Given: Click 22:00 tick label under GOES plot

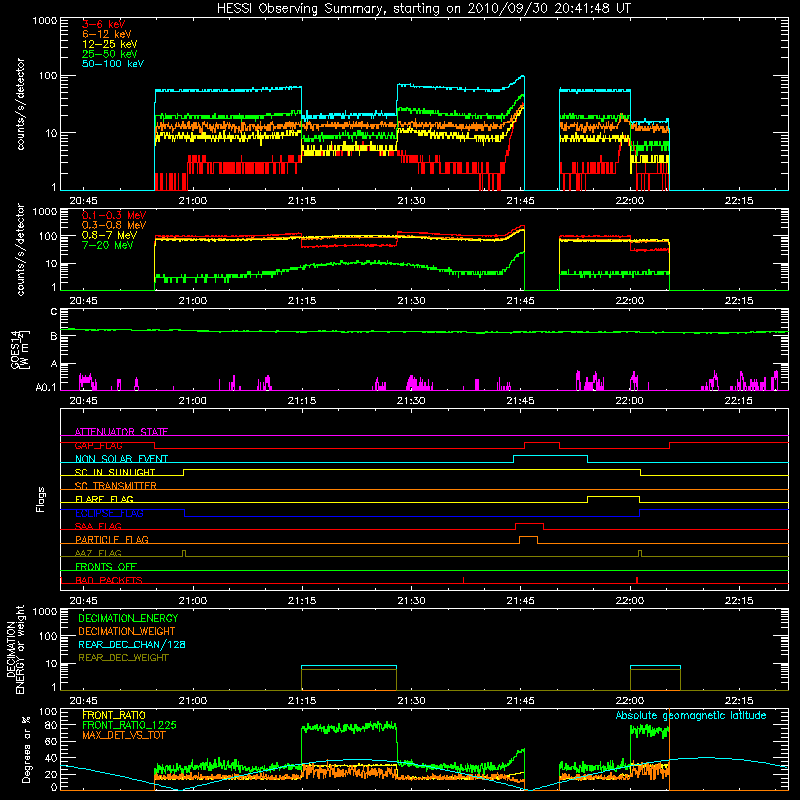Looking at the screenshot, I should click(x=630, y=401).
